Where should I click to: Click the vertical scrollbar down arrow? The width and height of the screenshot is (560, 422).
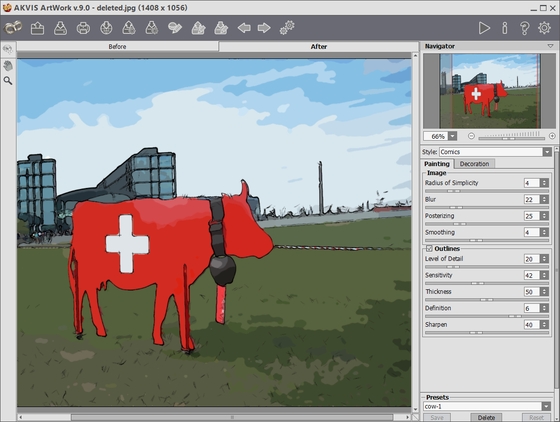(415, 410)
